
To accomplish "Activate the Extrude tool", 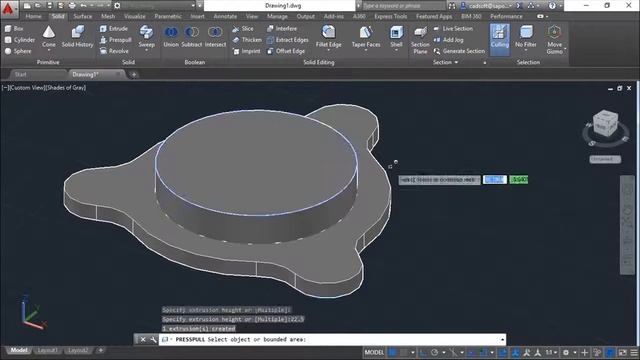I will point(114,29).
